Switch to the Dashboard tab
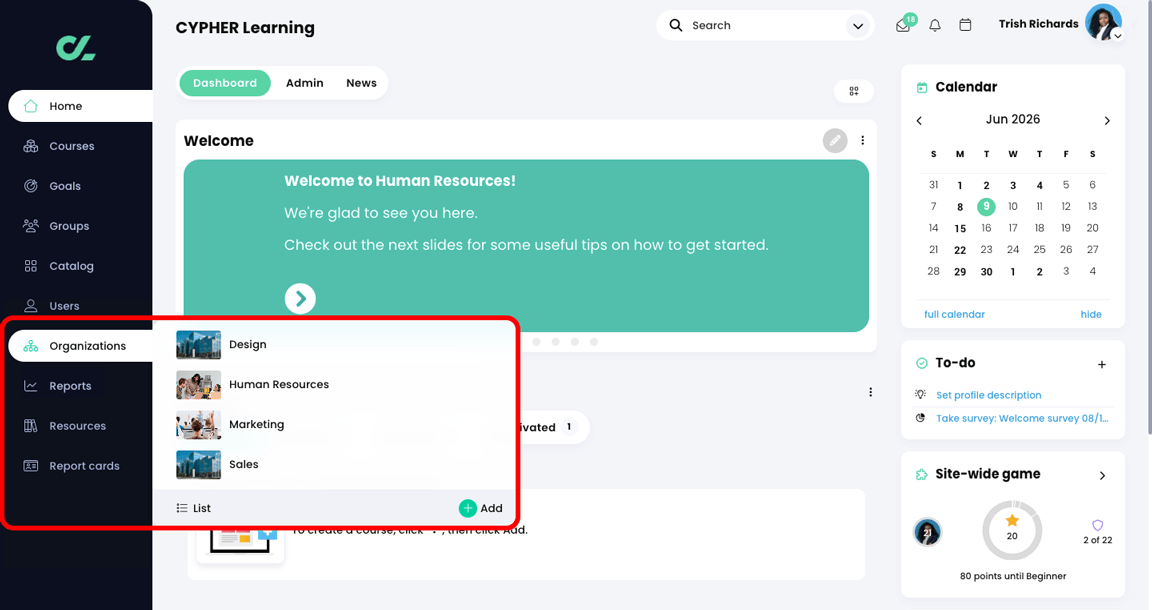 pyautogui.click(x=225, y=83)
